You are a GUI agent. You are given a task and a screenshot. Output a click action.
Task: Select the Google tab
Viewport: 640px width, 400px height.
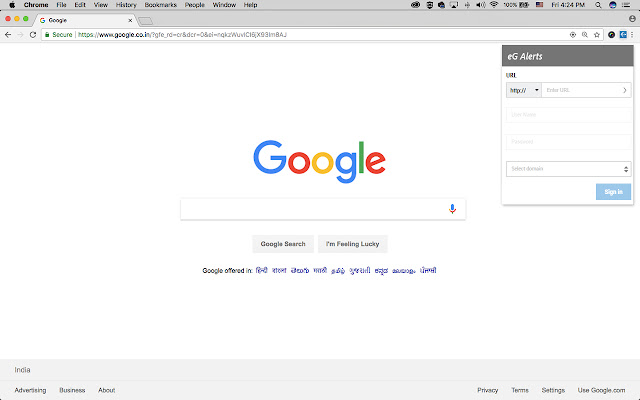[x=86, y=20]
